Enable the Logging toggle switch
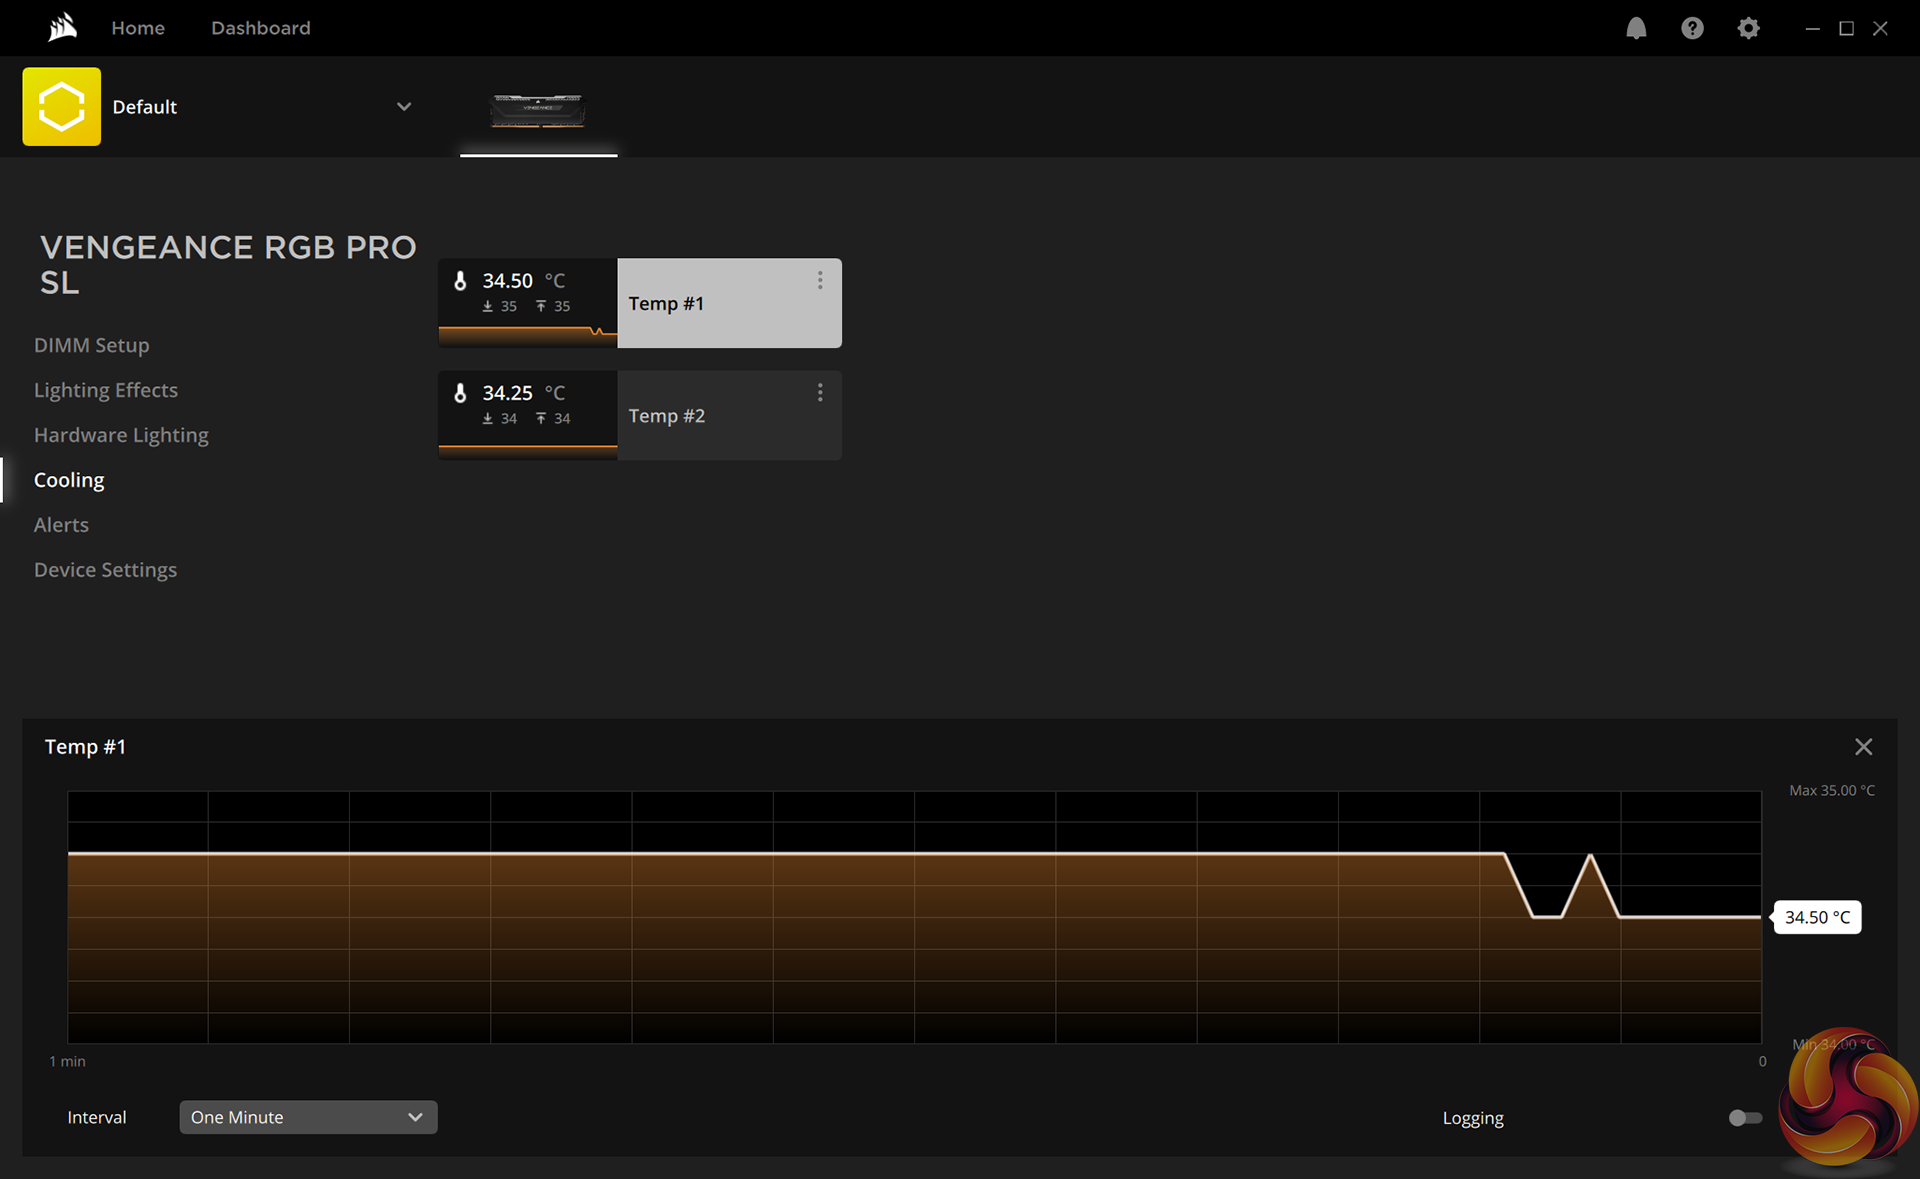Screen dimensions: 1920x1179 (x=1745, y=1118)
